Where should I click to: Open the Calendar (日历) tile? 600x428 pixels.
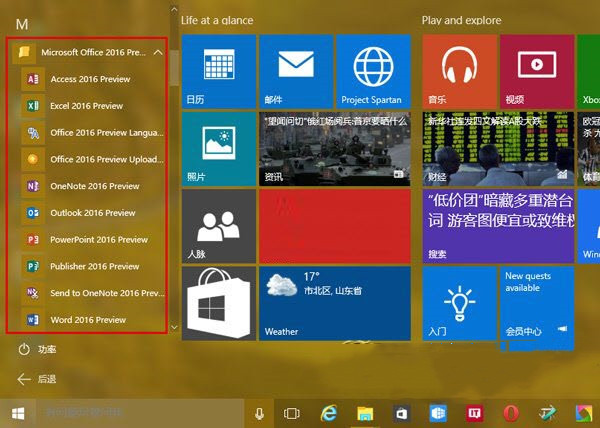click(219, 72)
